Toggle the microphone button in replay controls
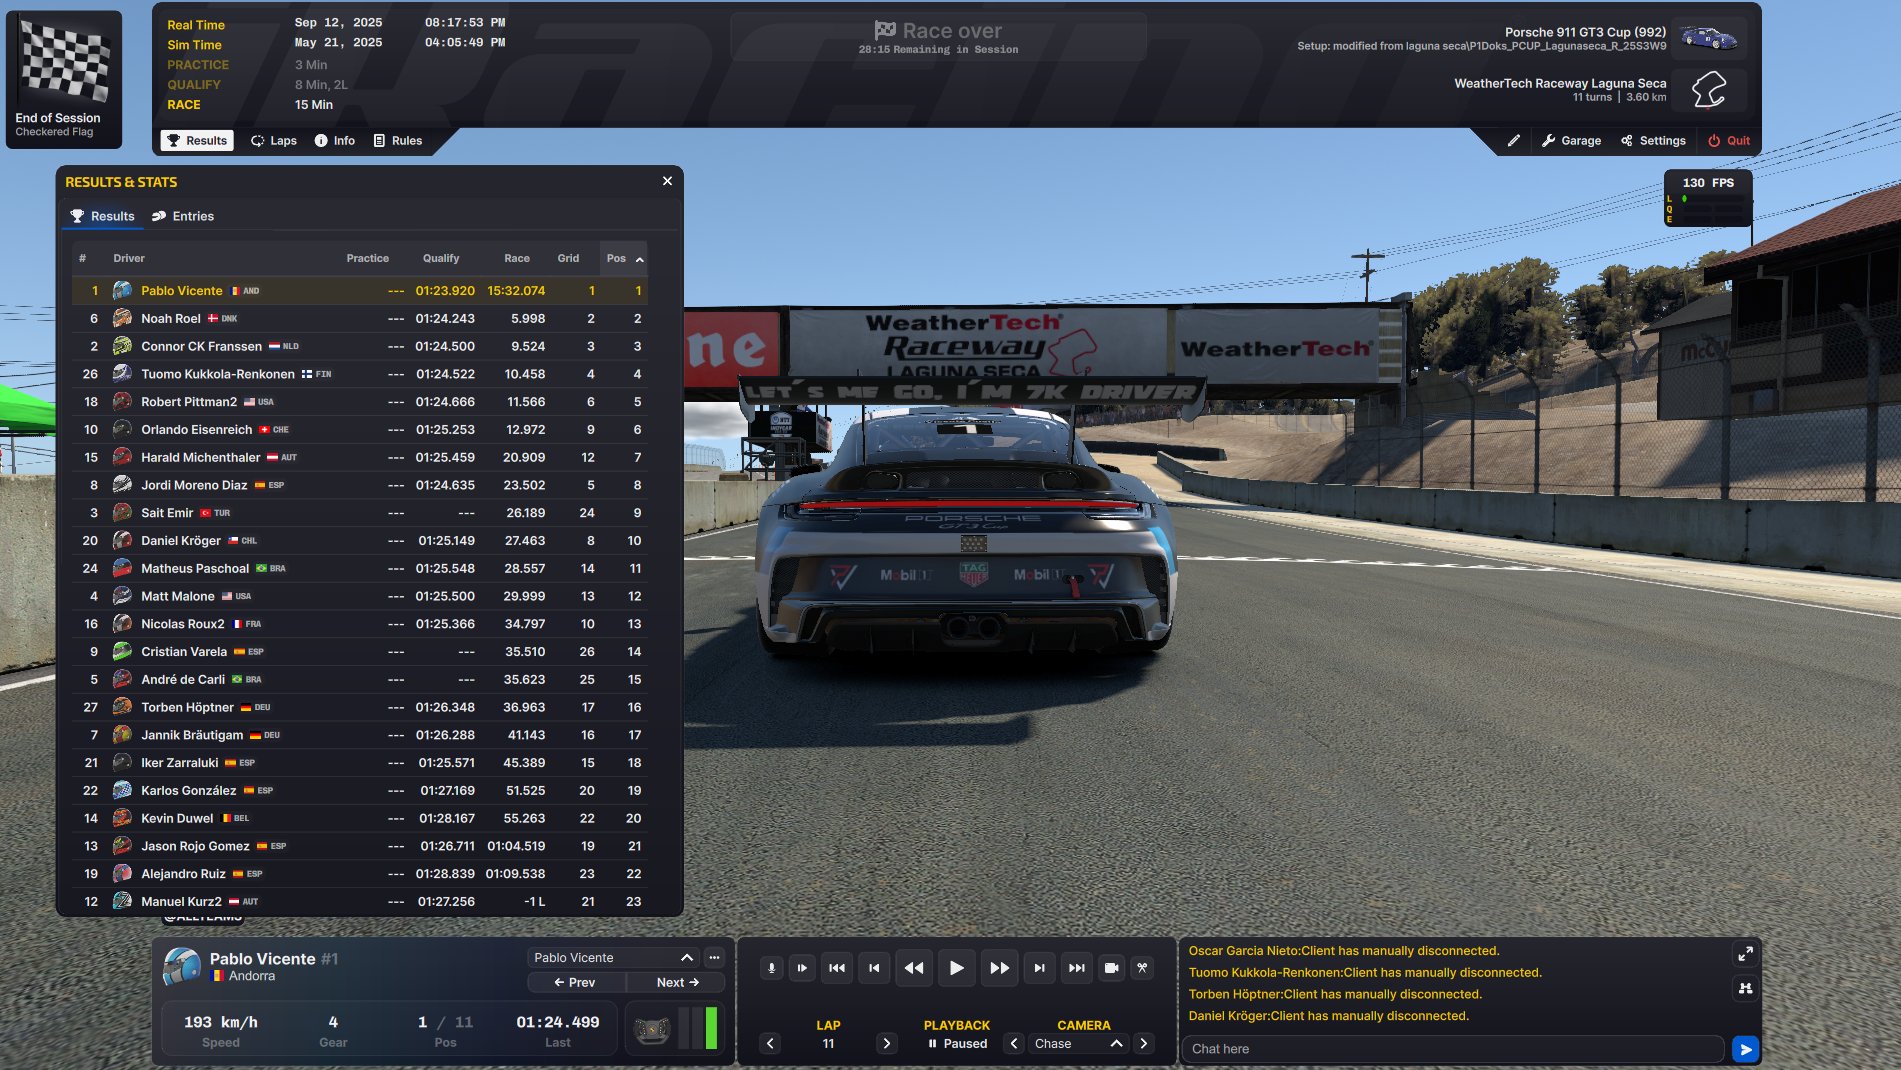1901x1070 pixels. point(771,968)
